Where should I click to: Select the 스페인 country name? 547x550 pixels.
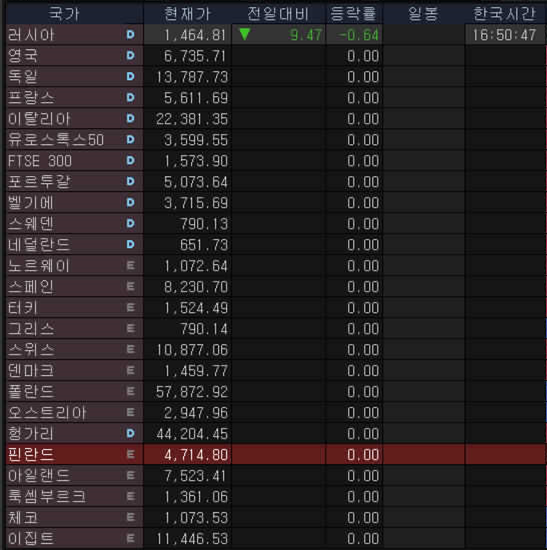coord(31,287)
